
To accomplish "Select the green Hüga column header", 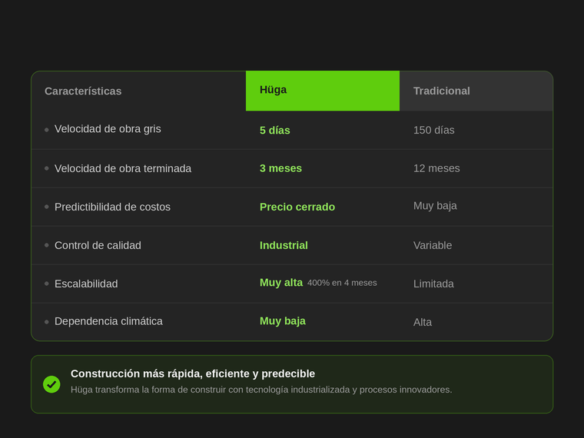I will coord(323,91).
